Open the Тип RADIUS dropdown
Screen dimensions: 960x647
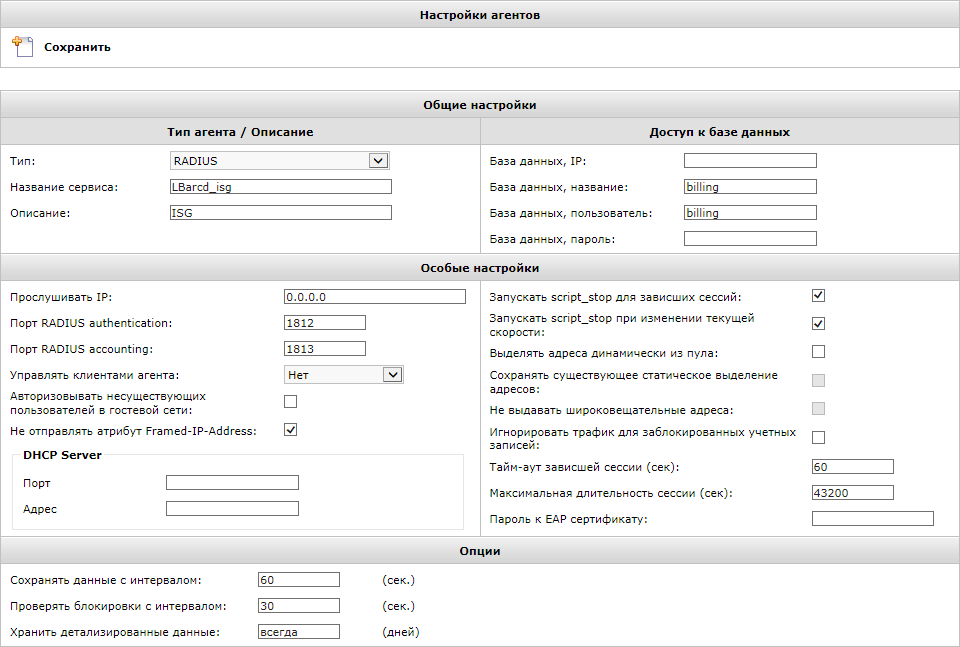click(x=280, y=161)
